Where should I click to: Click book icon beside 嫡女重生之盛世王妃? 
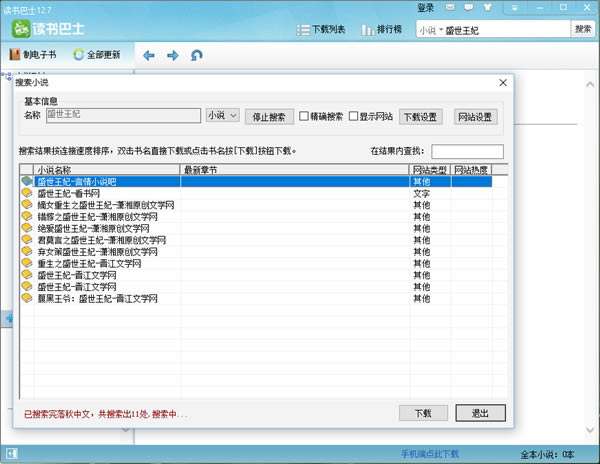pos(27,204)
